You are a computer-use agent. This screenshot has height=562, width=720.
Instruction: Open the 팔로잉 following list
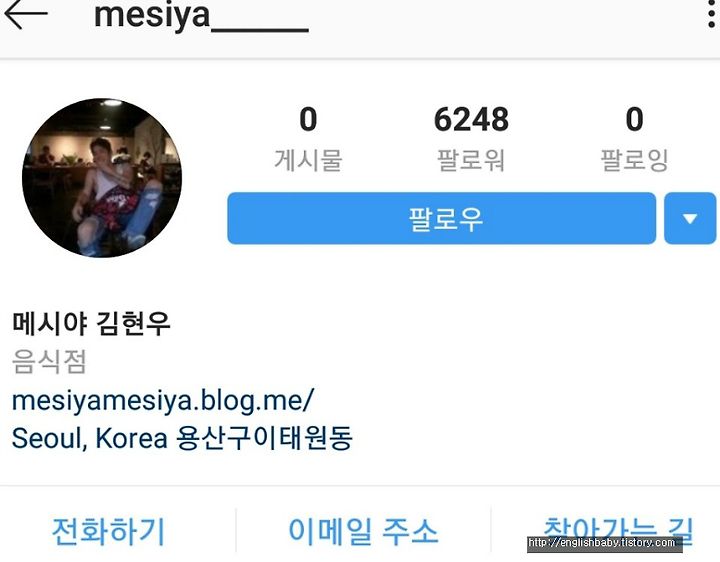(x=634, y=160)
